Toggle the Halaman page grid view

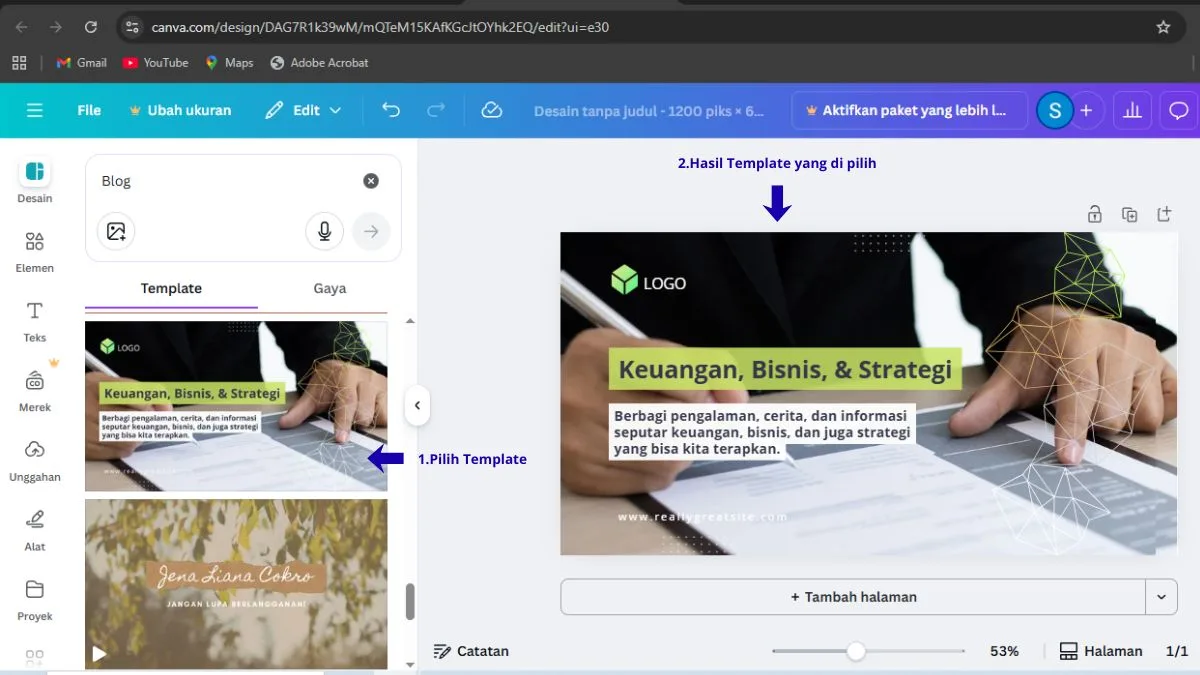(1100, 651)
